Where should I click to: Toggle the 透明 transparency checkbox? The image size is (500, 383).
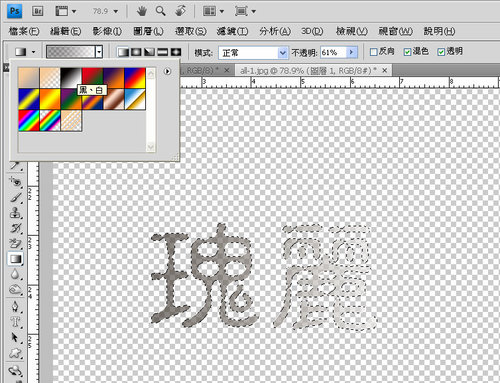(441, 52)
